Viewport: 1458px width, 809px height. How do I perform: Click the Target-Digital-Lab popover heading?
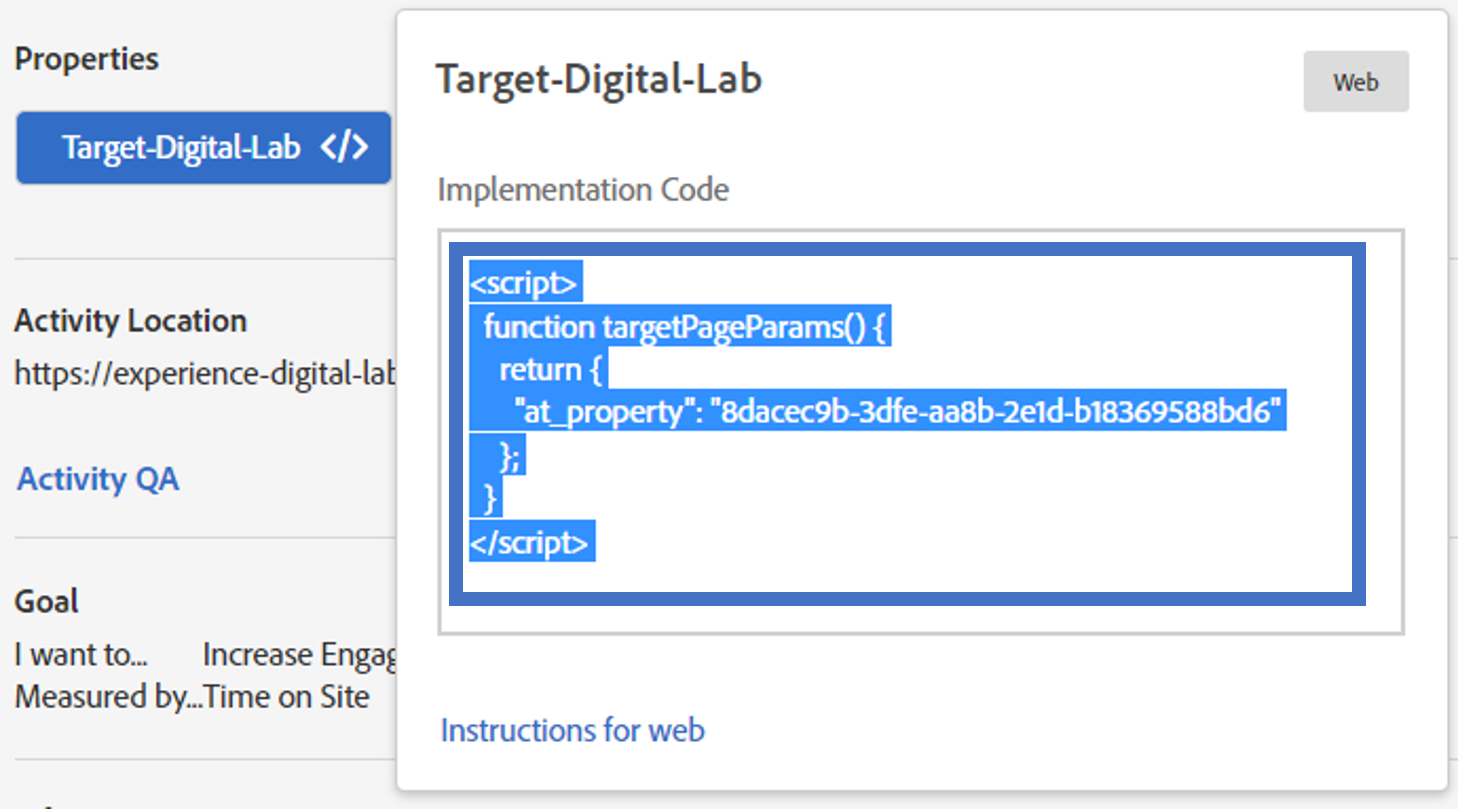click(599, 79)
